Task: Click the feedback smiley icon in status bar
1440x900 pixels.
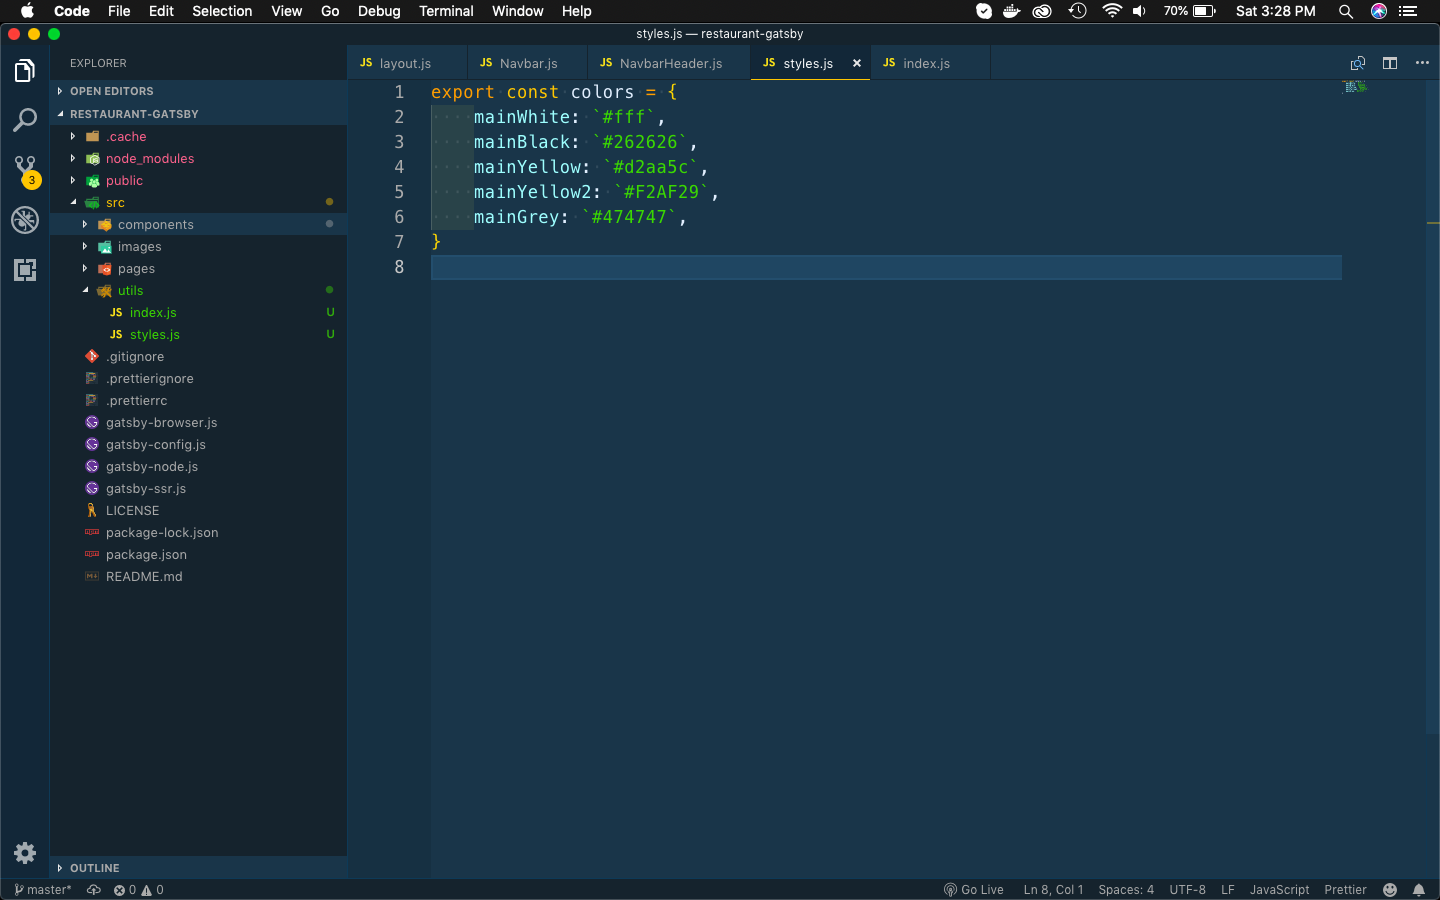Action: point(1390,890)
